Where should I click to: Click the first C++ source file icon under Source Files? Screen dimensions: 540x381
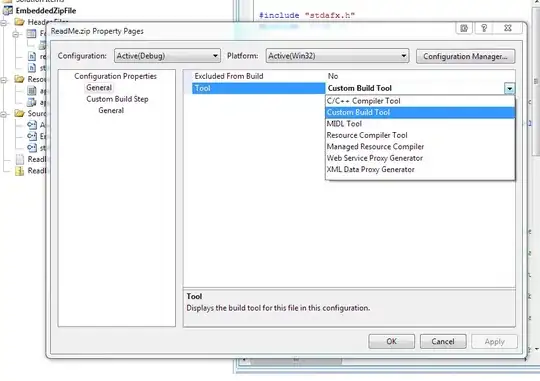point(32,125)
